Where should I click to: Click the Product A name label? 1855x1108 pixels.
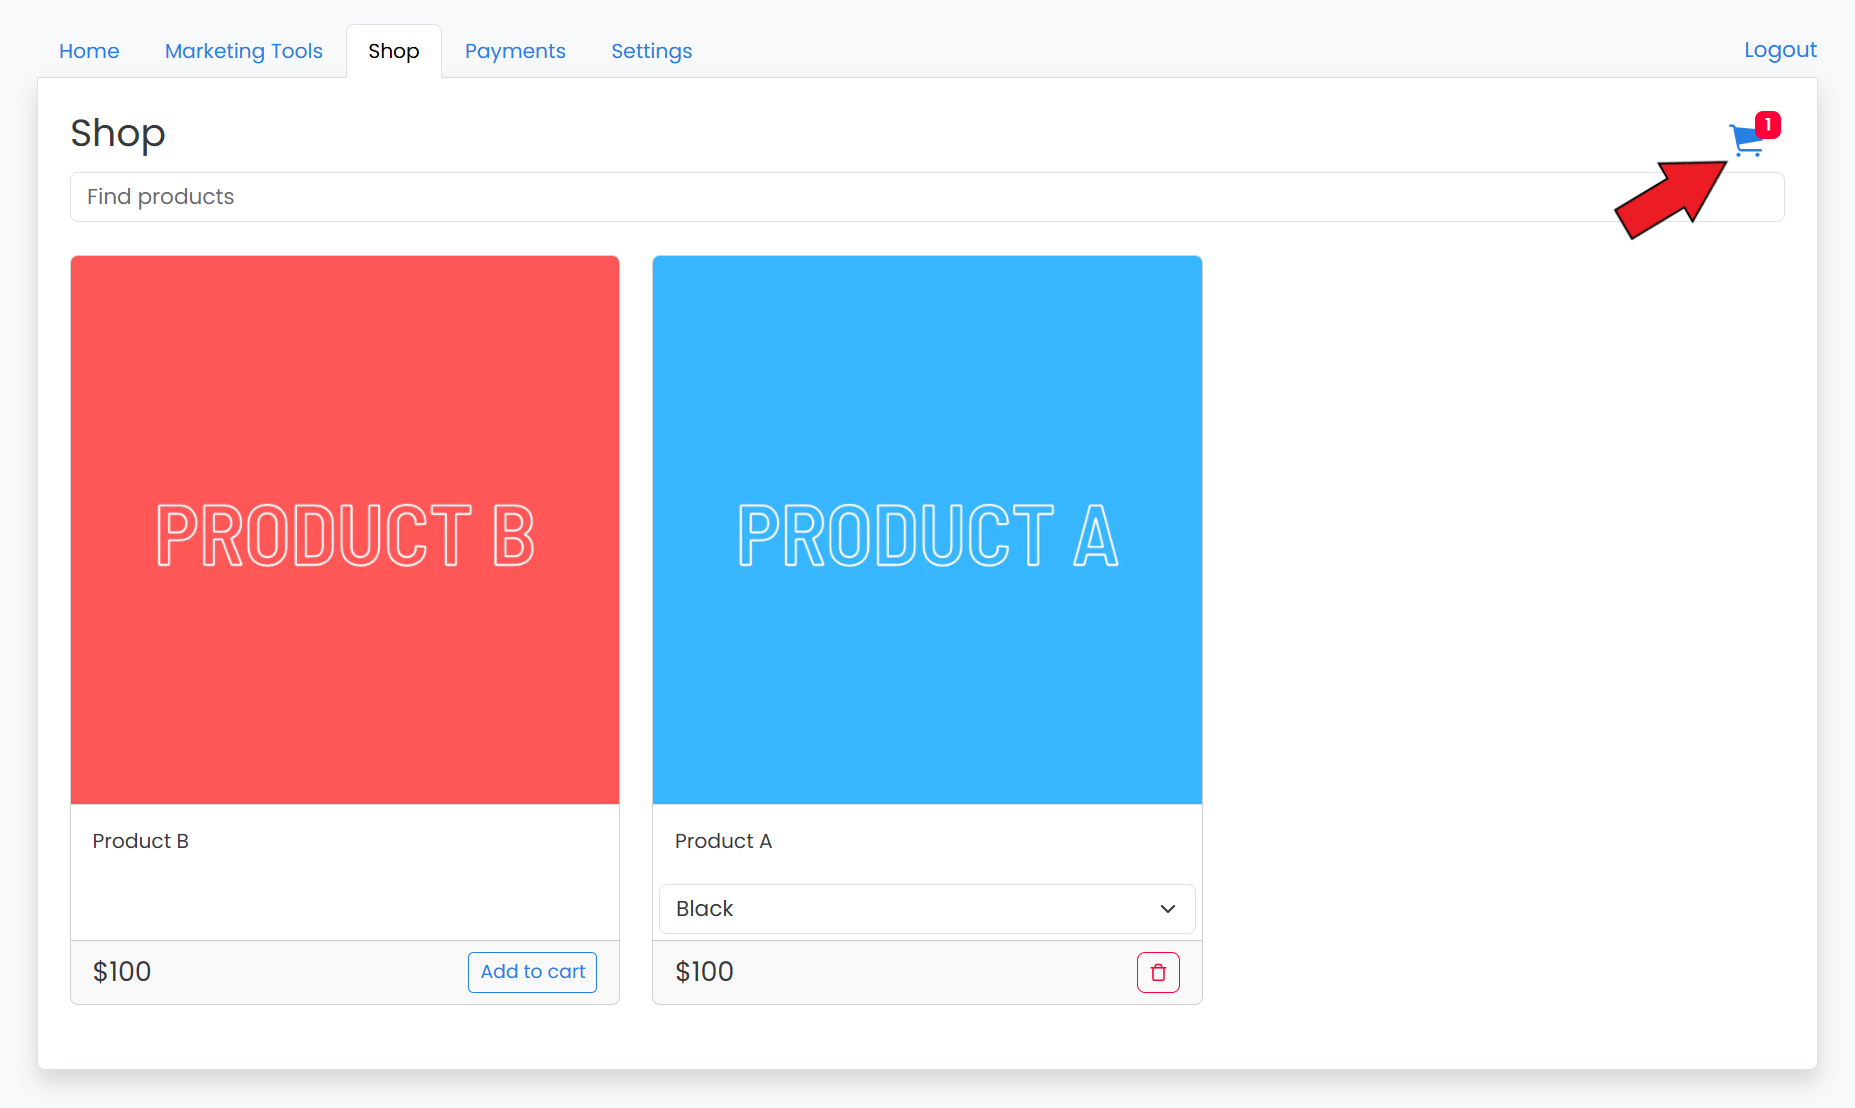coord(723,841)
